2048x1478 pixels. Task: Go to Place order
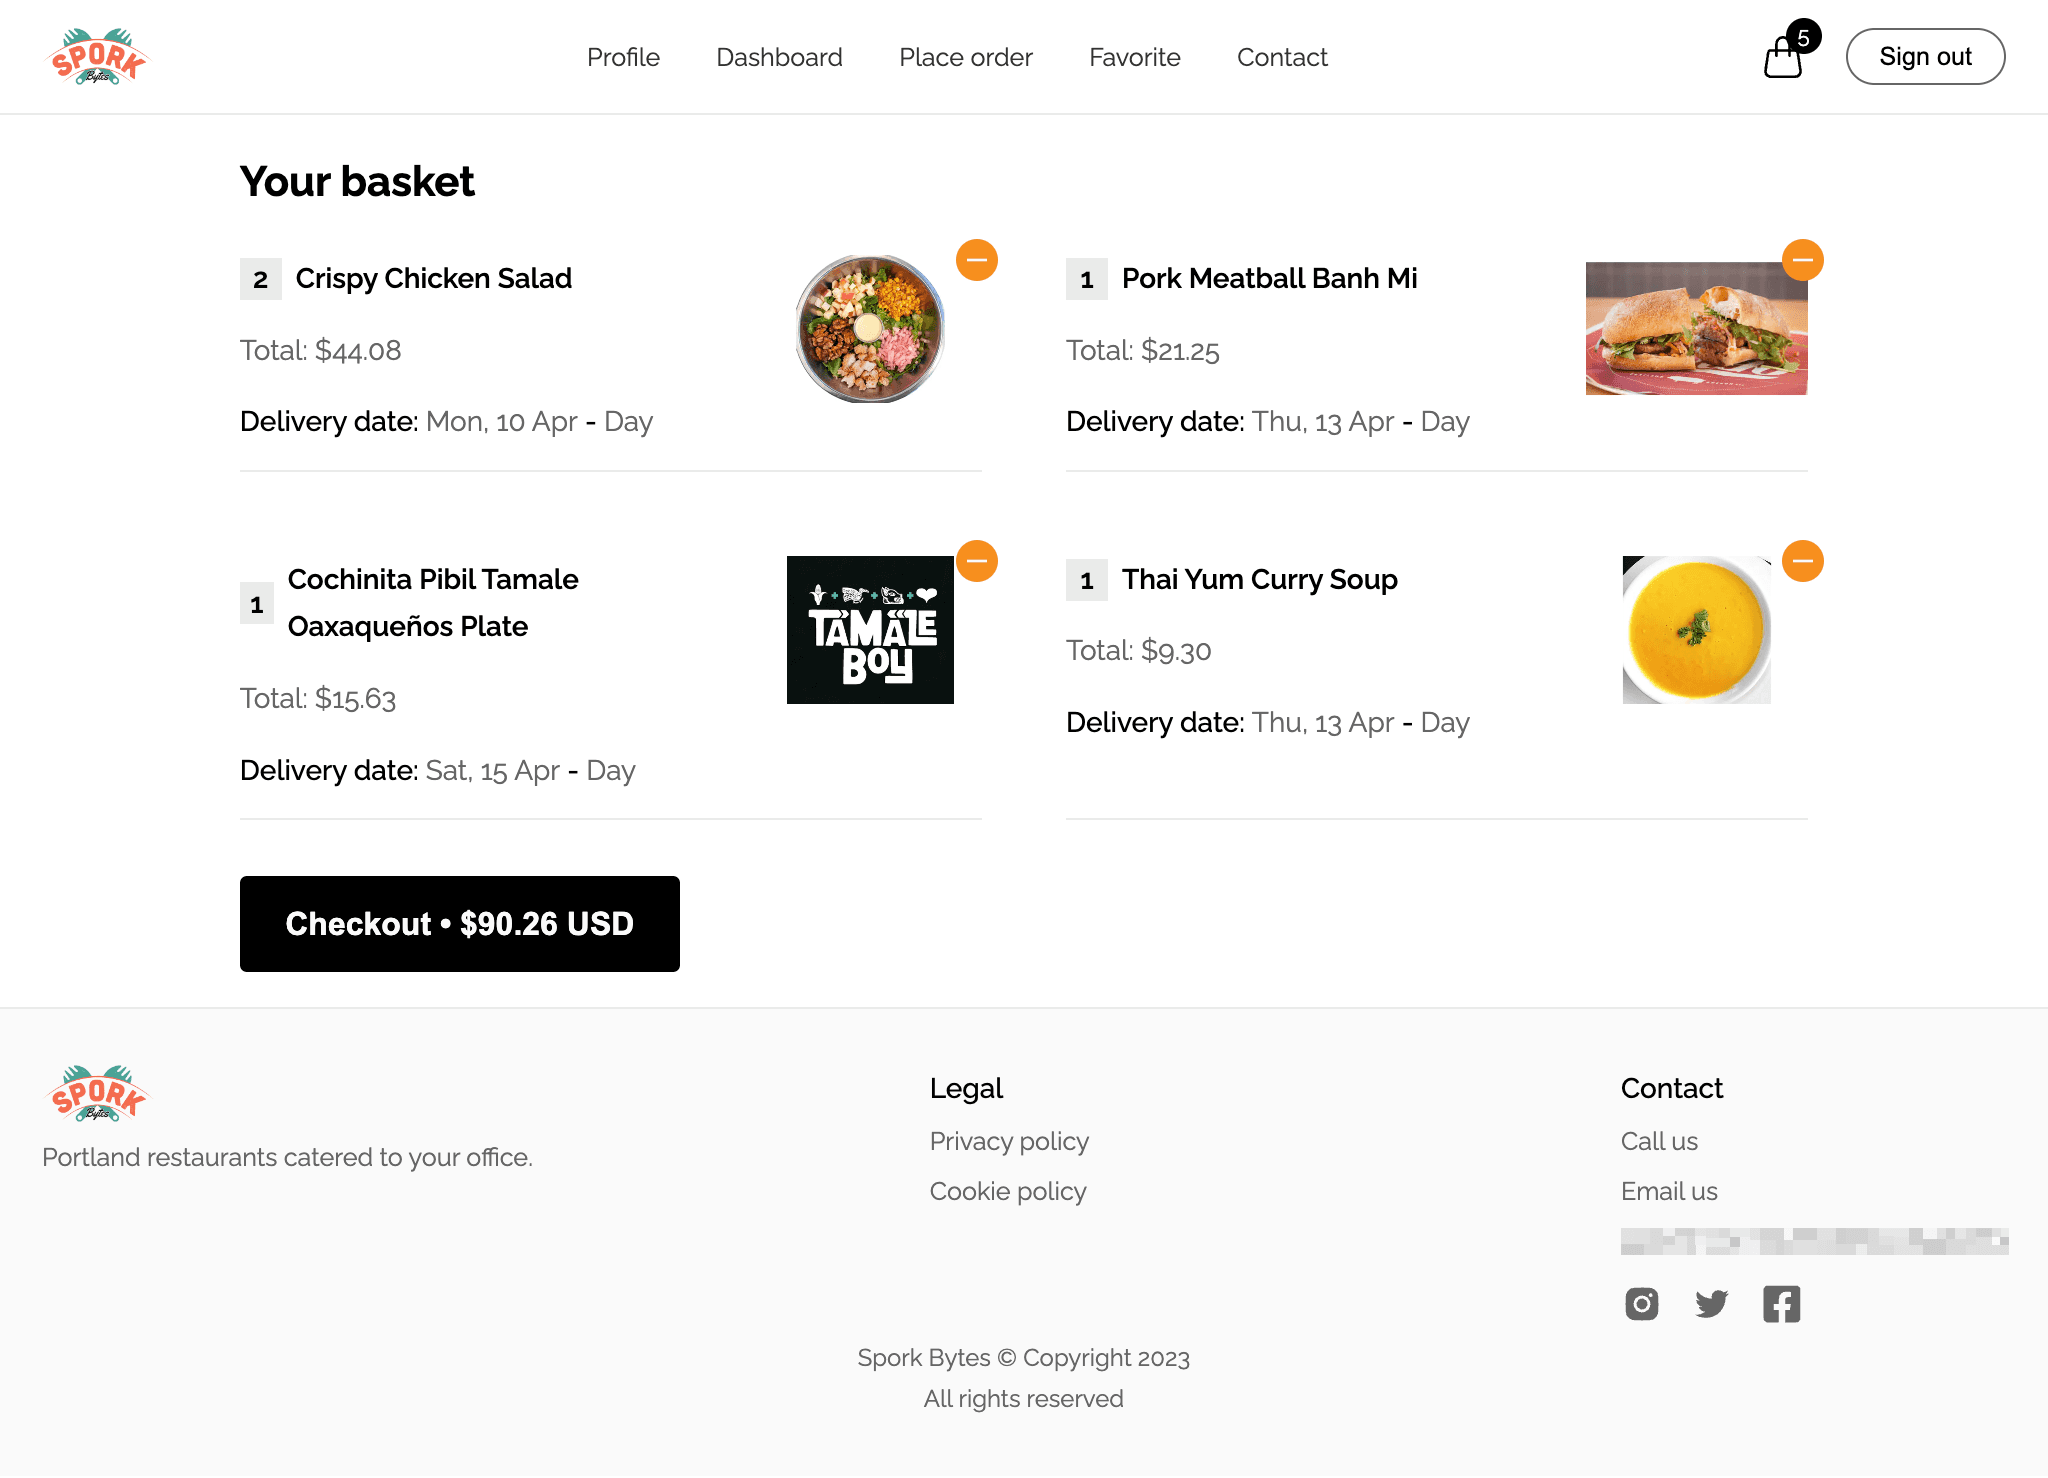(x=965, y=57)
